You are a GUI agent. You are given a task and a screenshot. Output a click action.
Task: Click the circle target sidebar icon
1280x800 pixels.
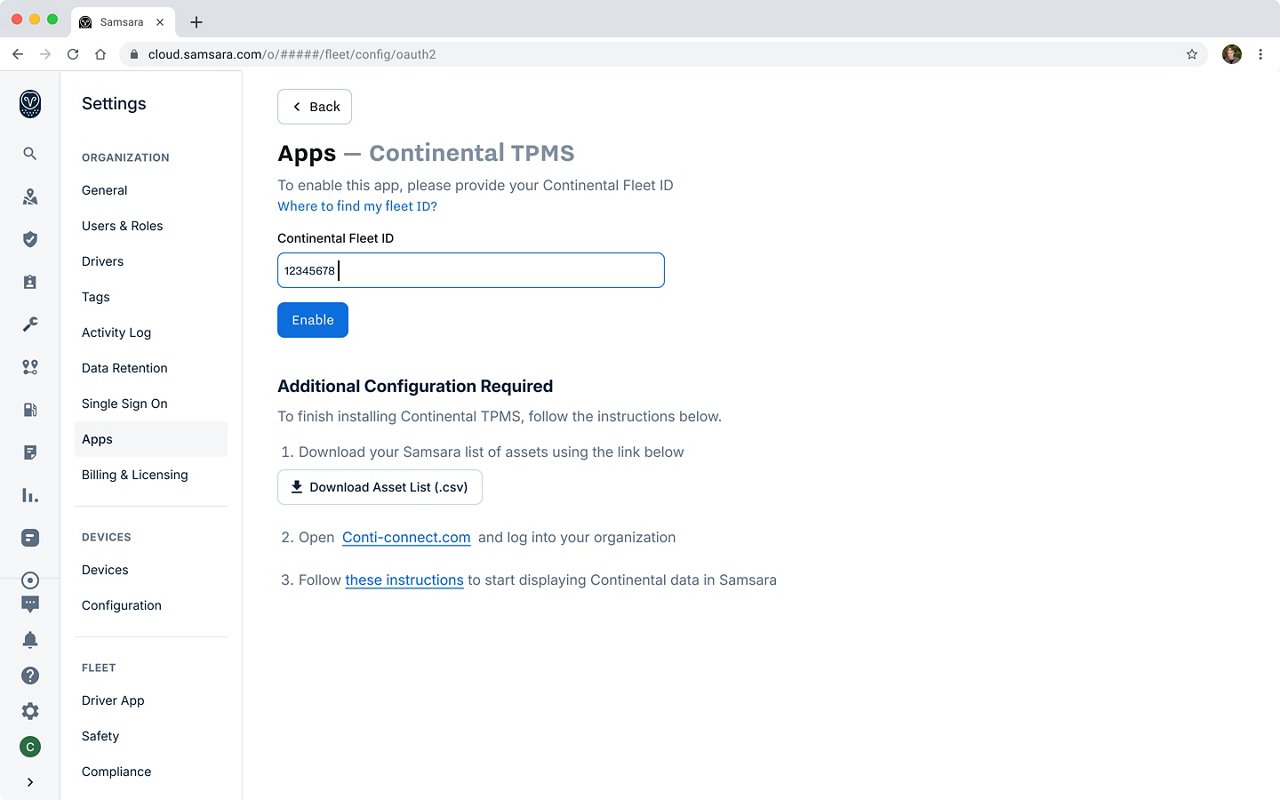[30, 581]
